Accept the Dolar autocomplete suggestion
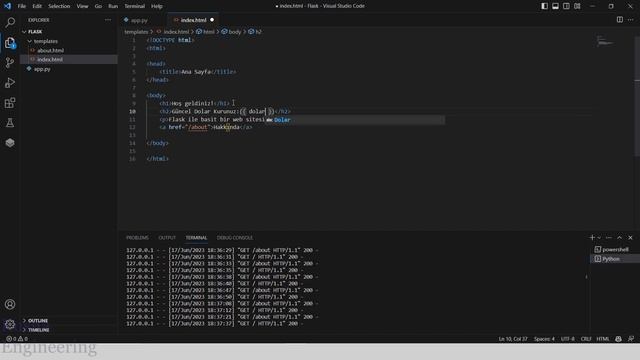 pyautogui.click(x=355, y=120)
